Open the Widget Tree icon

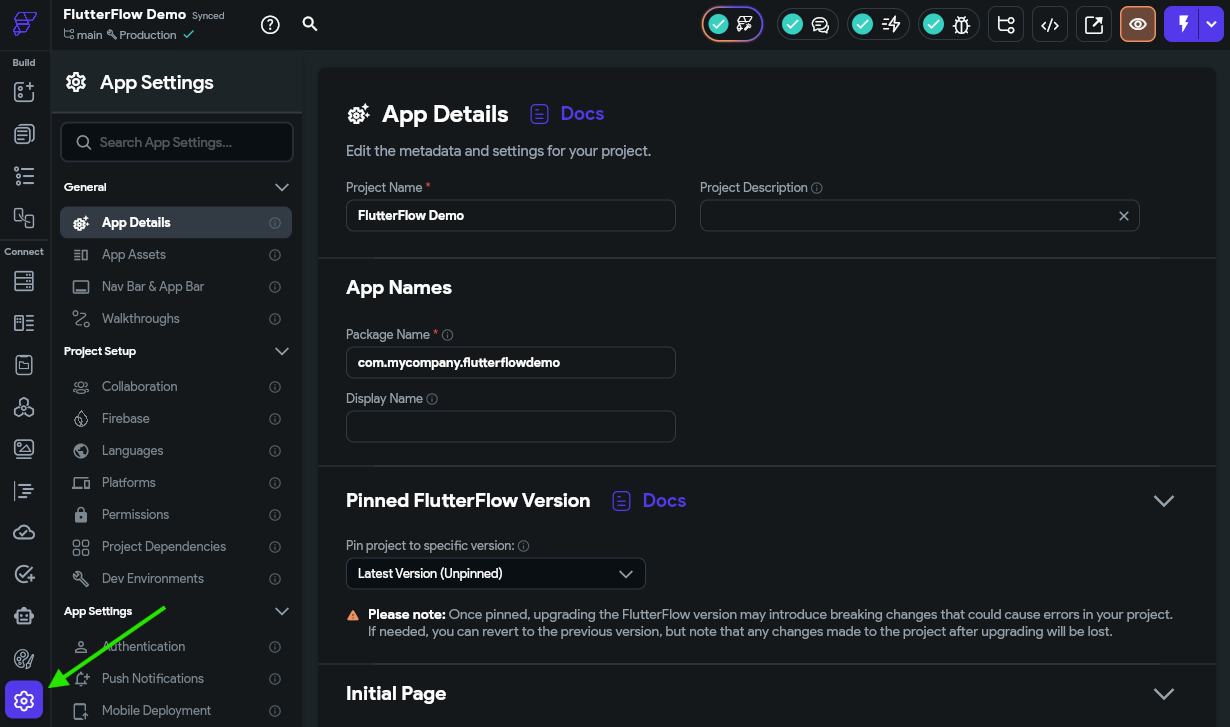point(24,176)
